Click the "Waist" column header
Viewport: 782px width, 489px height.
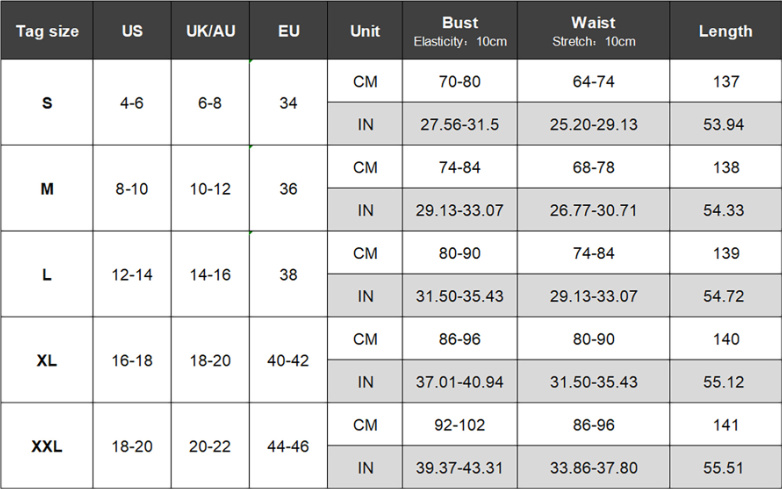point(593,31)
